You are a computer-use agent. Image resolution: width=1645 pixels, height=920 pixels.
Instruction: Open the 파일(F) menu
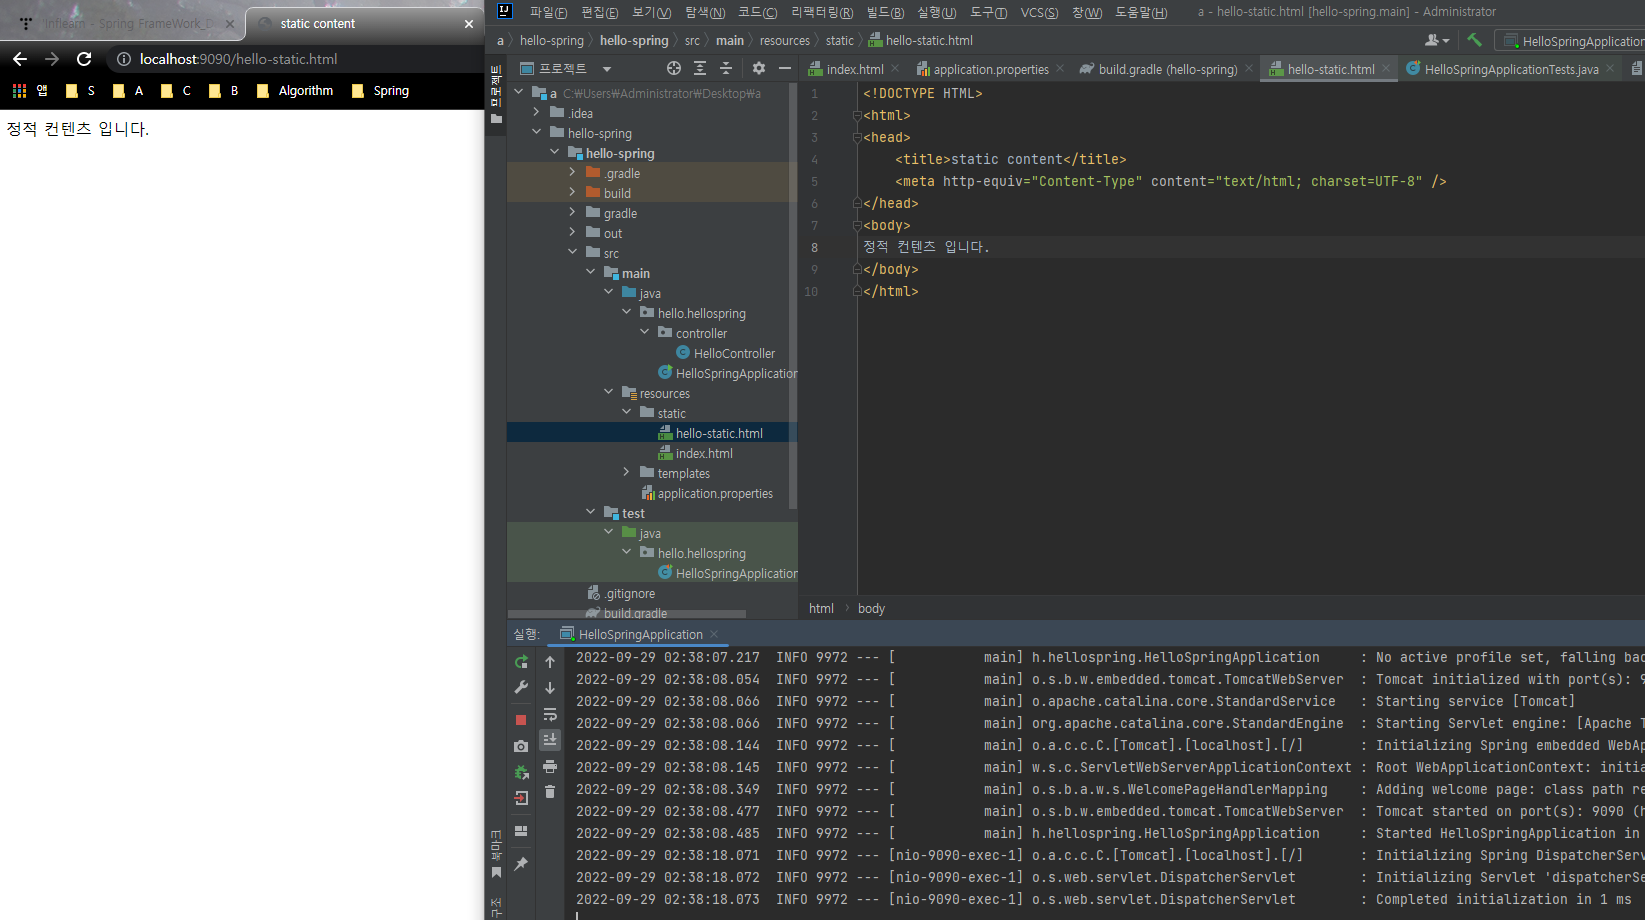click(548, 12)
